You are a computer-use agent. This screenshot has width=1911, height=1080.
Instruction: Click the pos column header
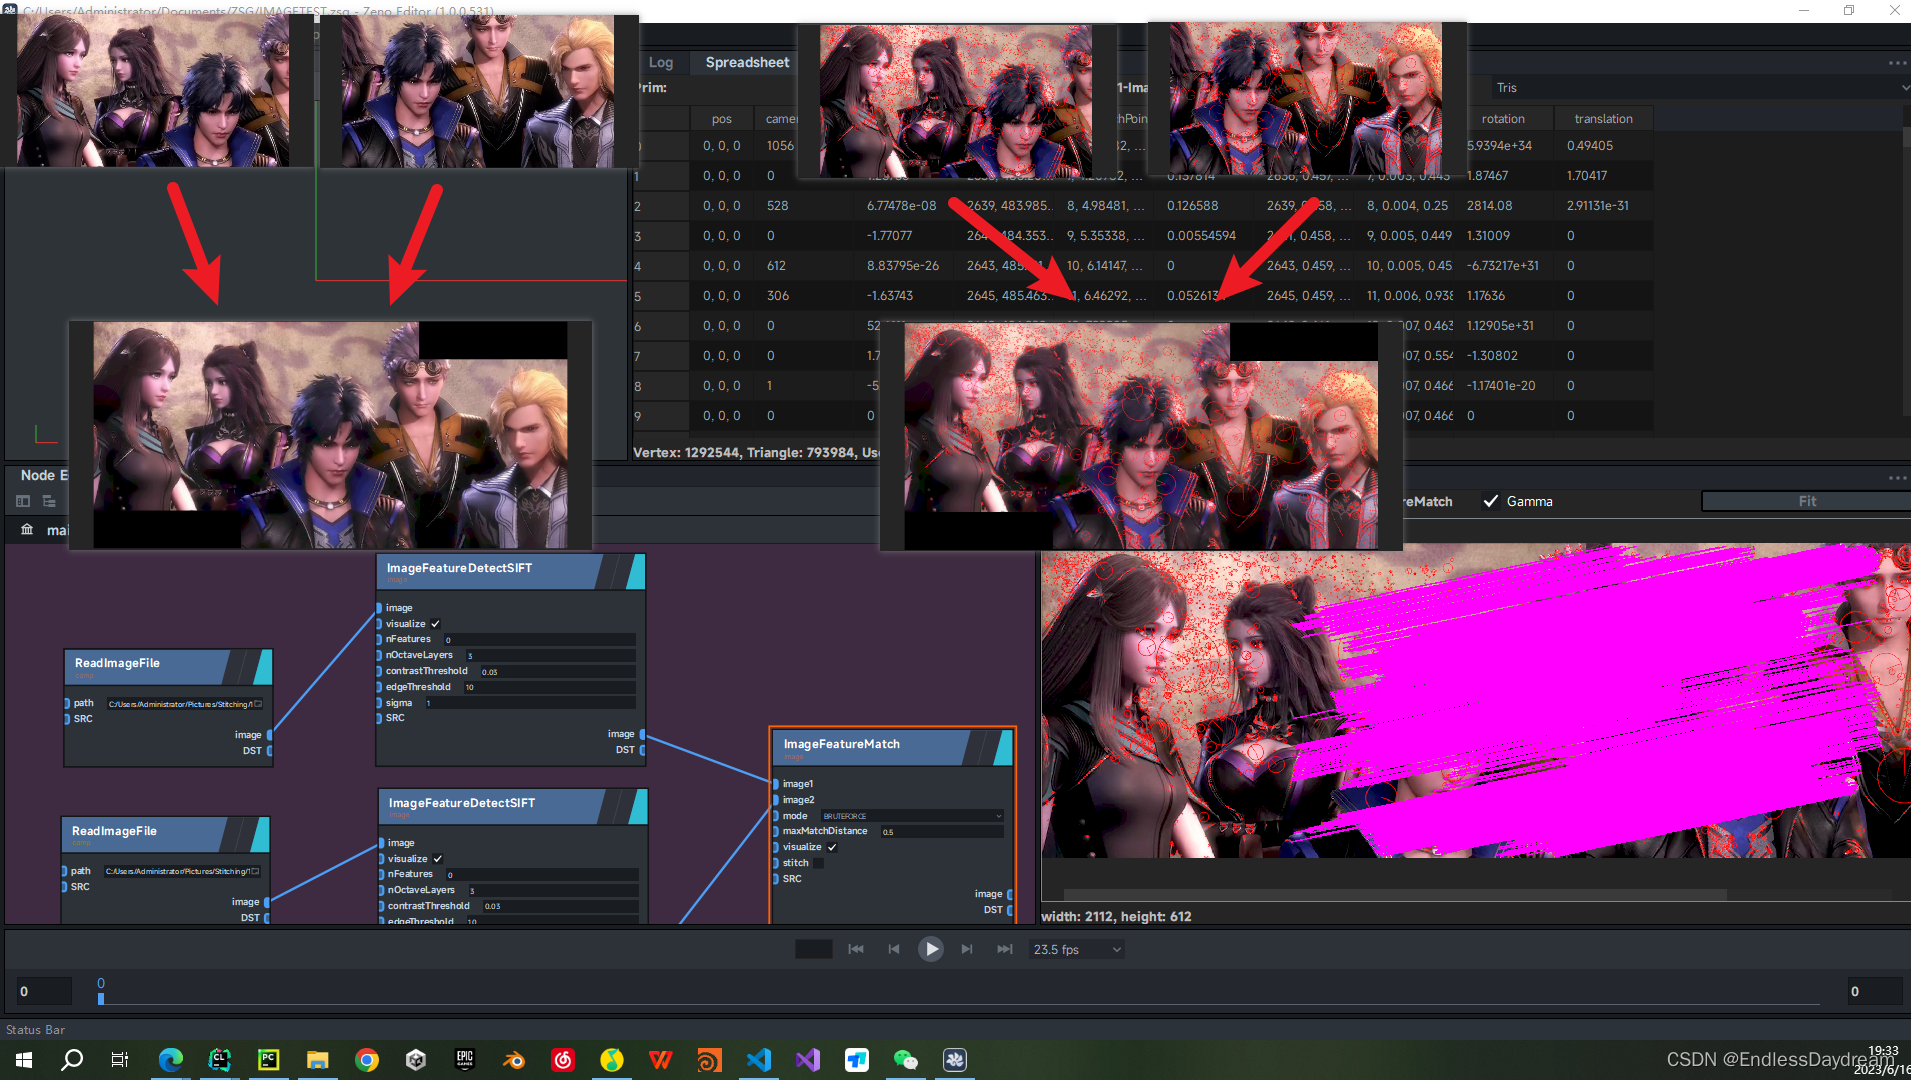point(721,118)
